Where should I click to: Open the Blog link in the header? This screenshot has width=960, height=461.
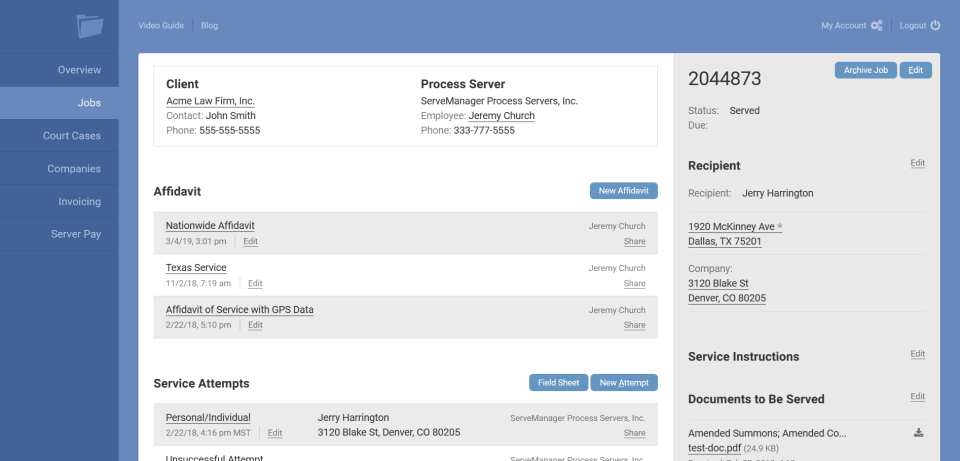(209, 26)
